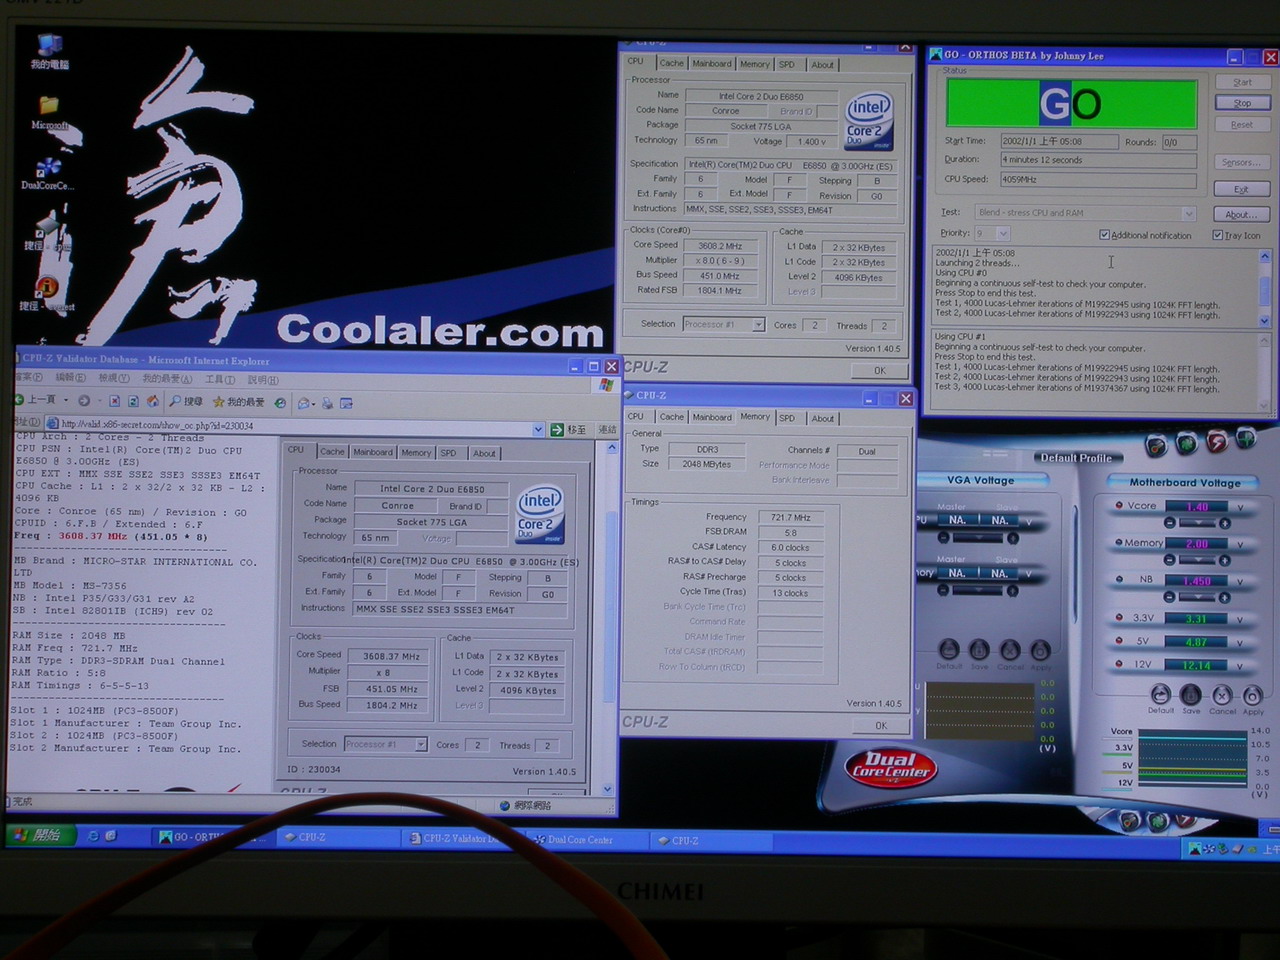
Task: Click the Stop button in ORTHOS
Action: [1242, 103]
